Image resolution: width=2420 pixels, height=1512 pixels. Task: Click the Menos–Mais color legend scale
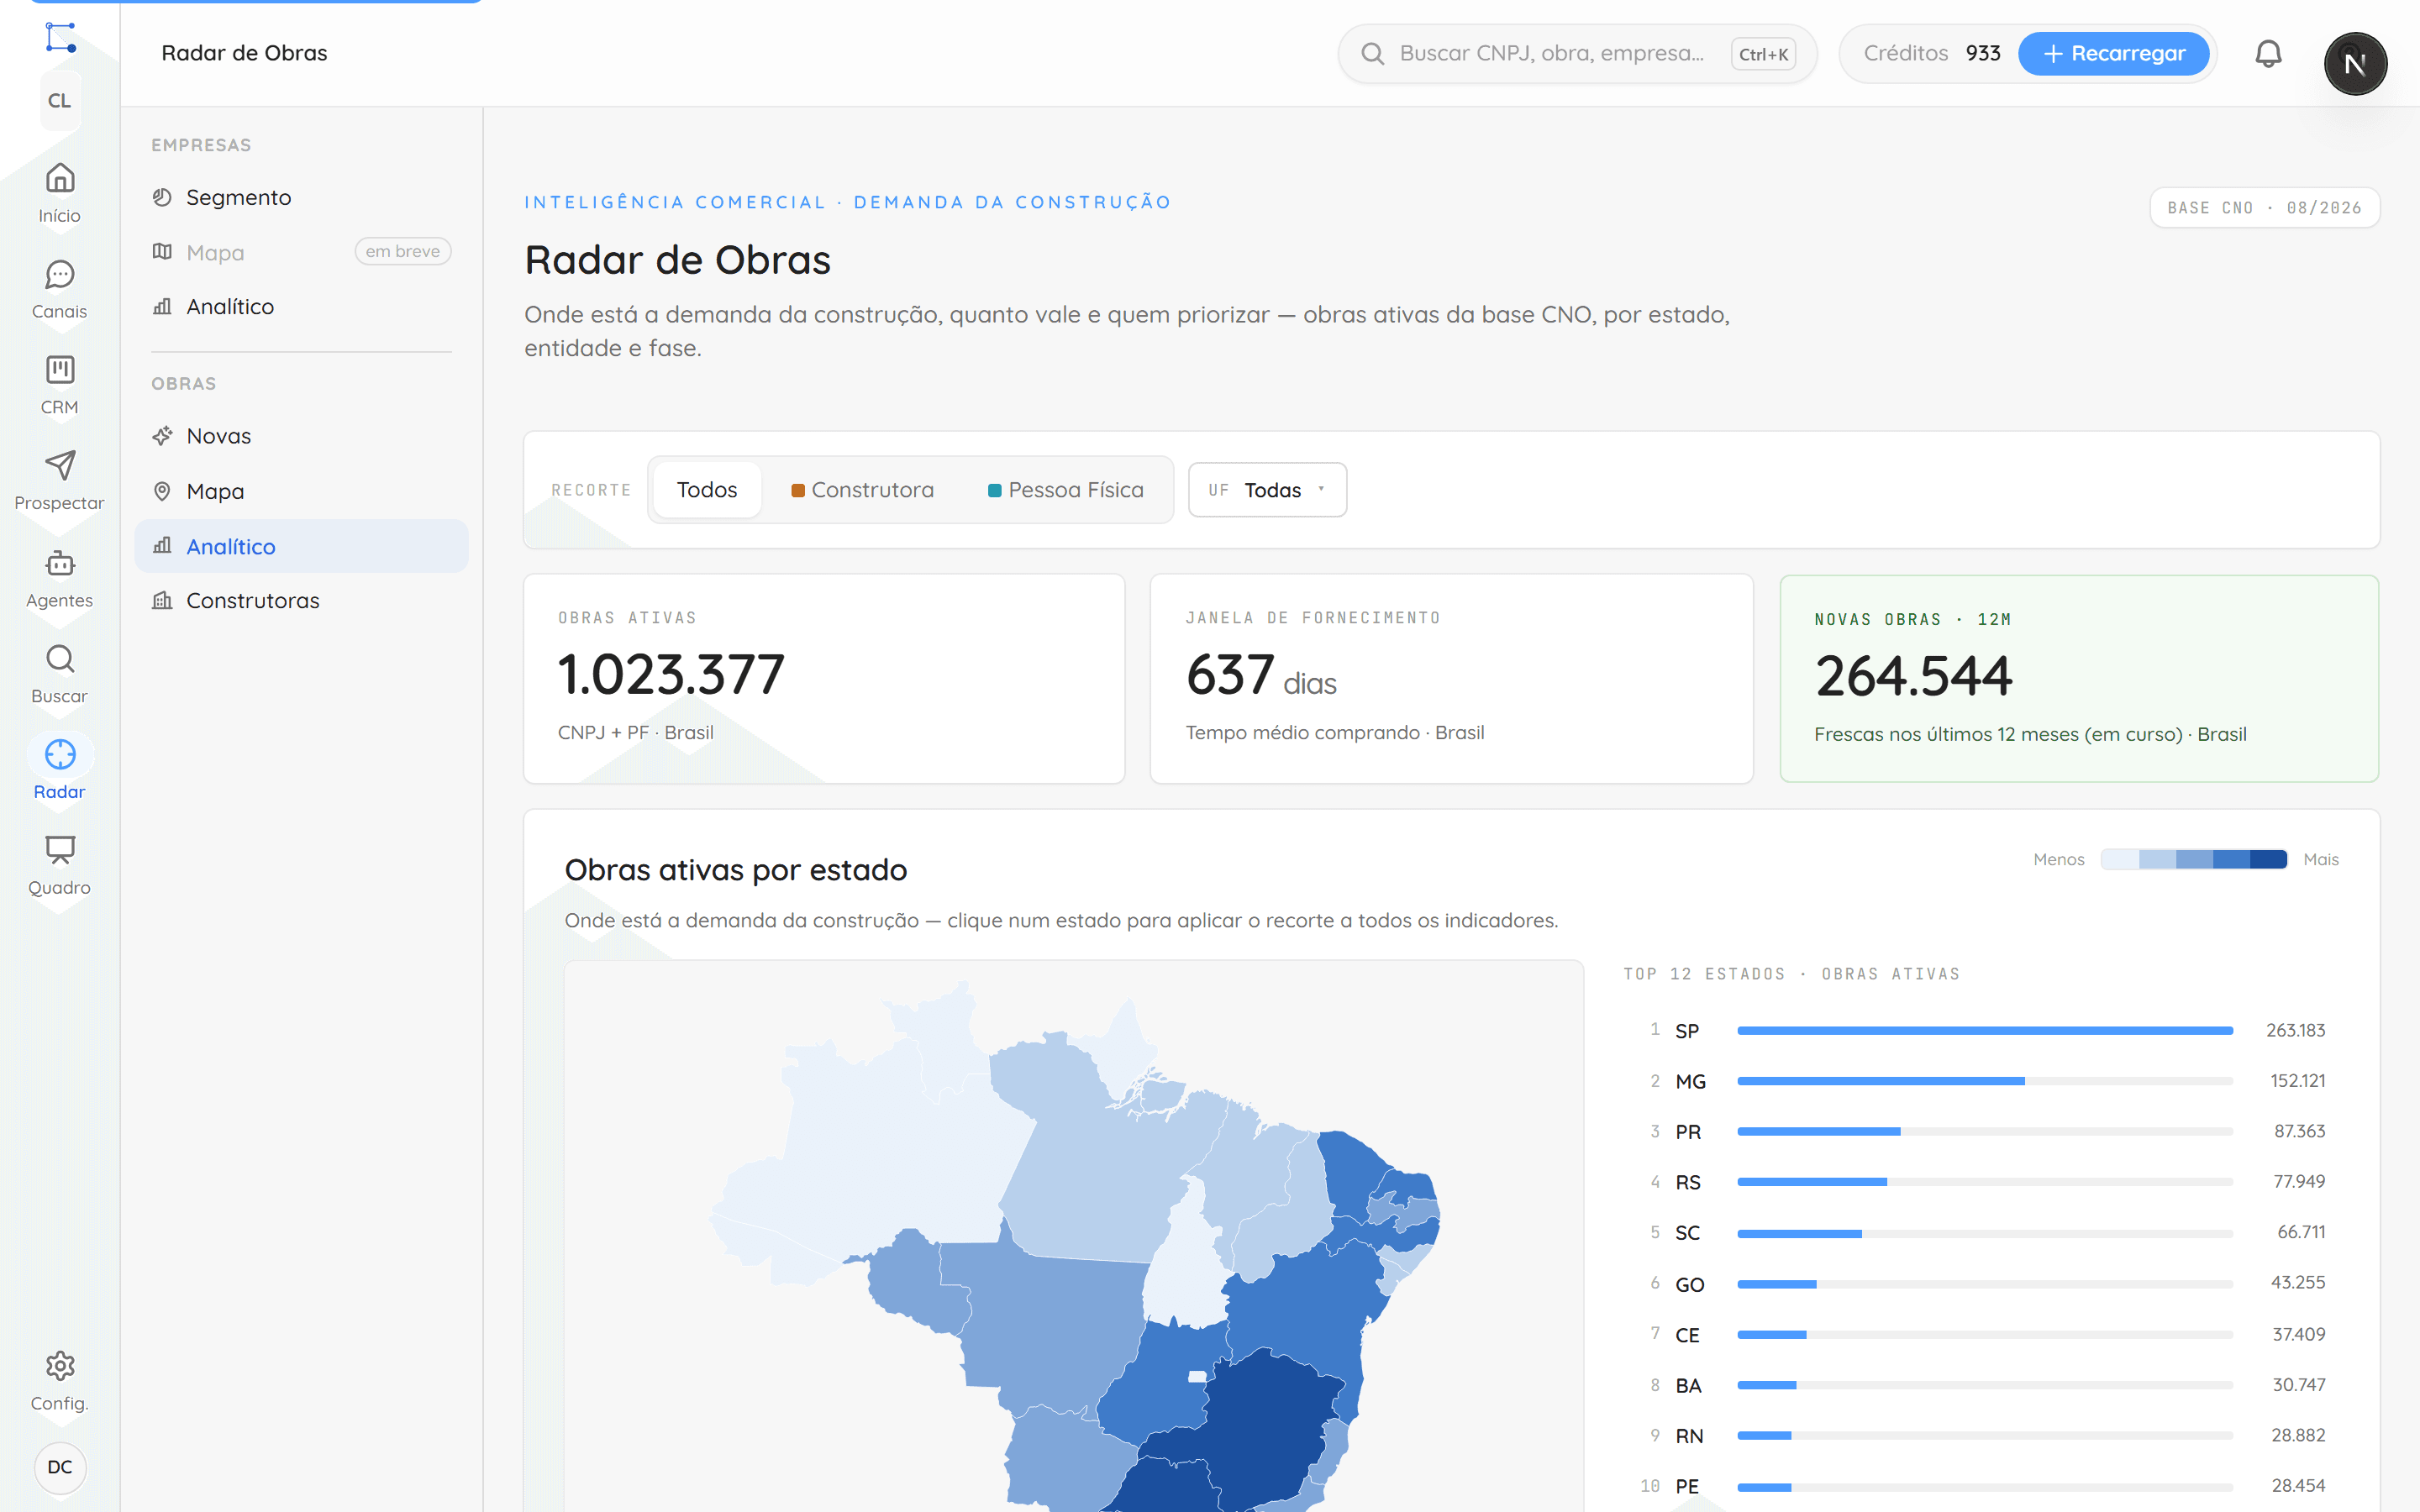(2193, 859)
